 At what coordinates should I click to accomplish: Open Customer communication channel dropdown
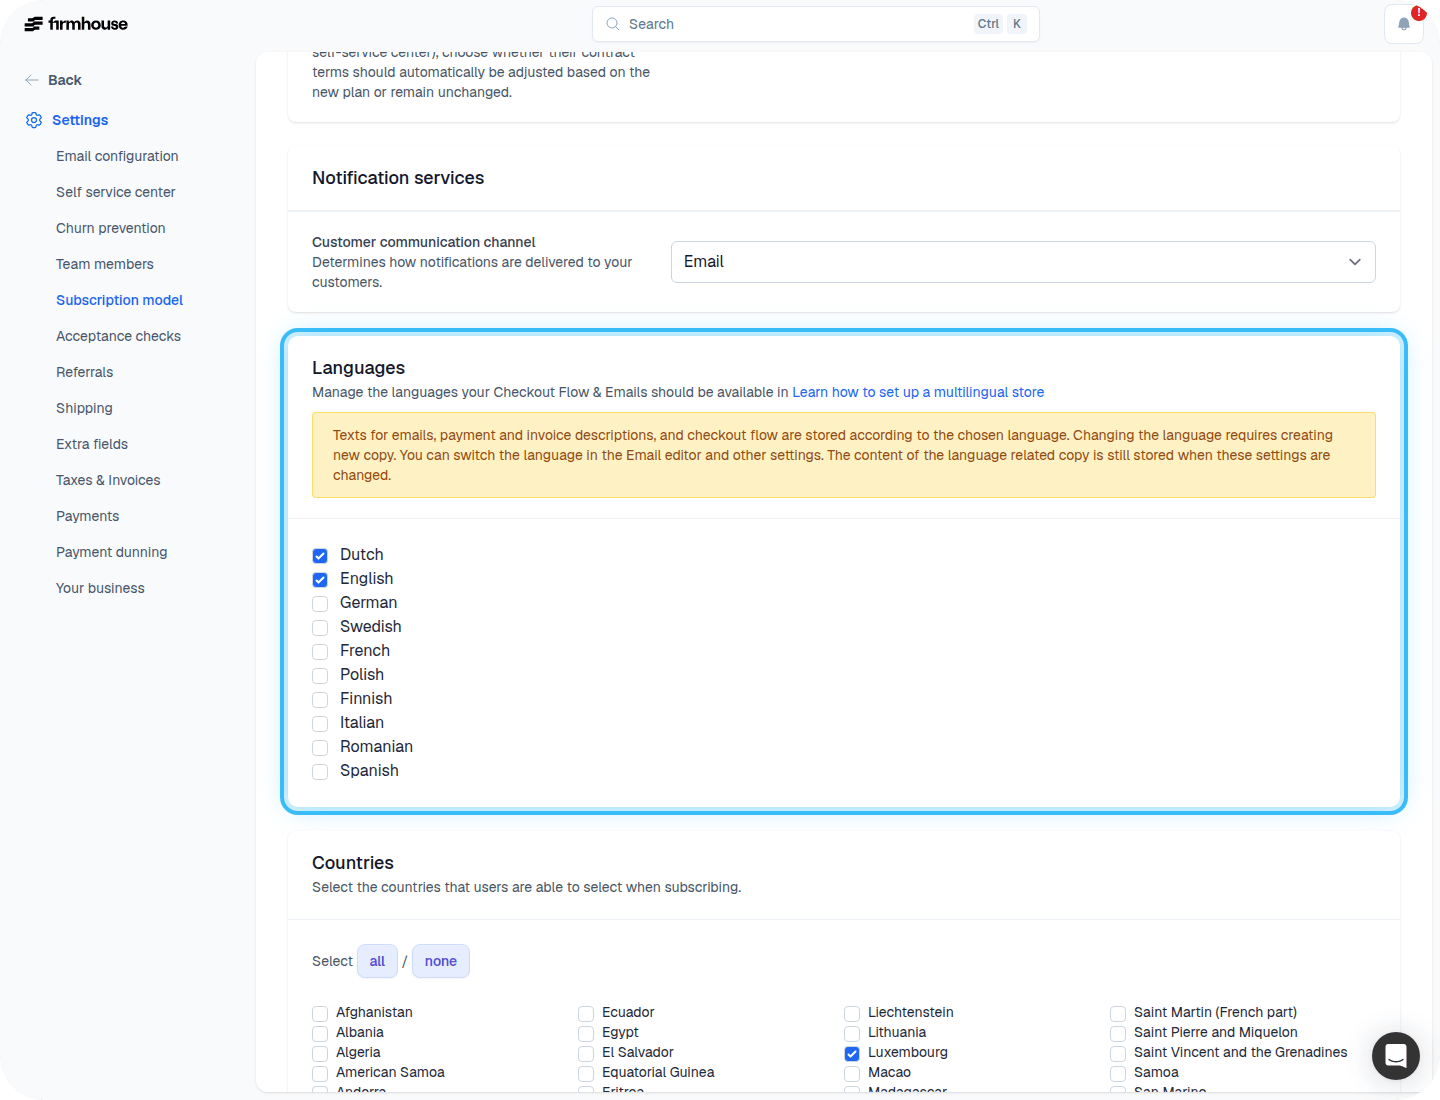[1023, 262]
